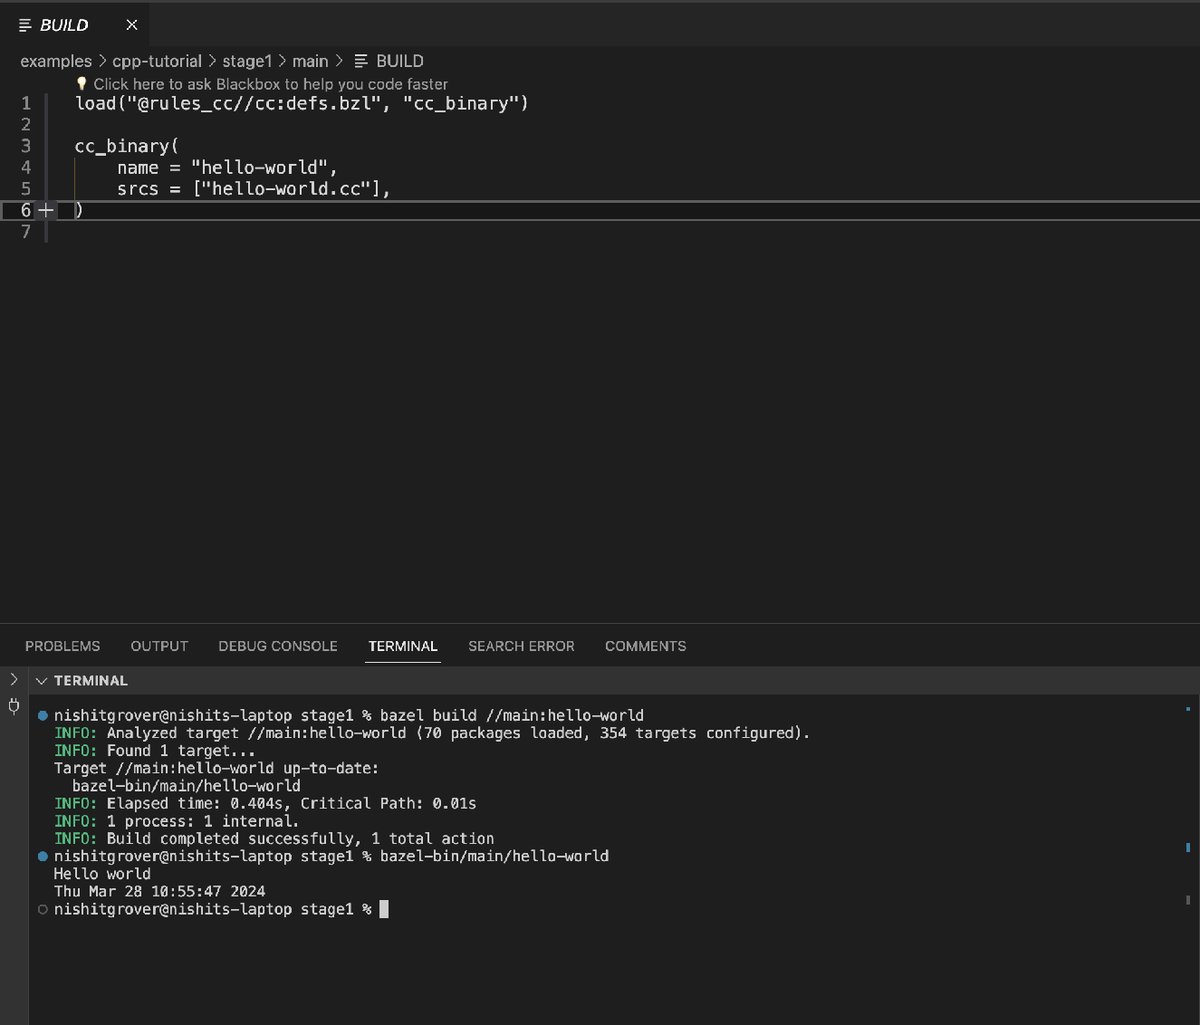This screenshot has width=1200, height=1025.
Task: Click the file icon on the BUILD tab
Action: [x=25, y=25]
